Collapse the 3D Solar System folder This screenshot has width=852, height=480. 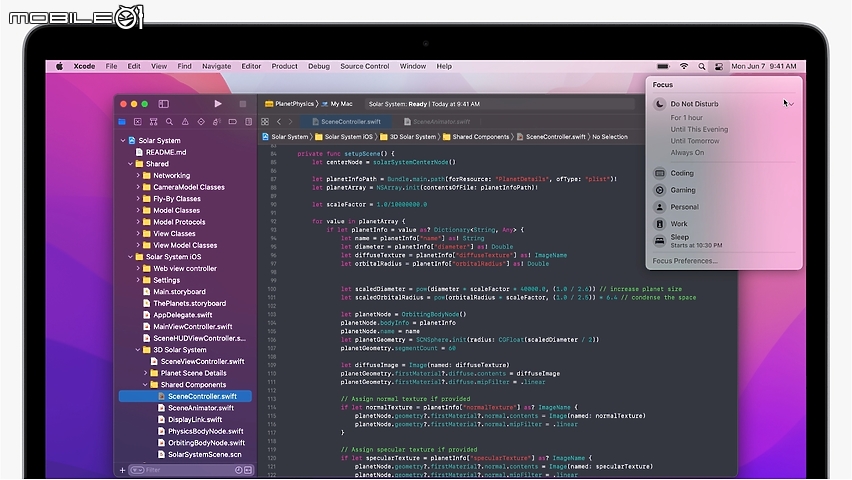tap(138, 350)
